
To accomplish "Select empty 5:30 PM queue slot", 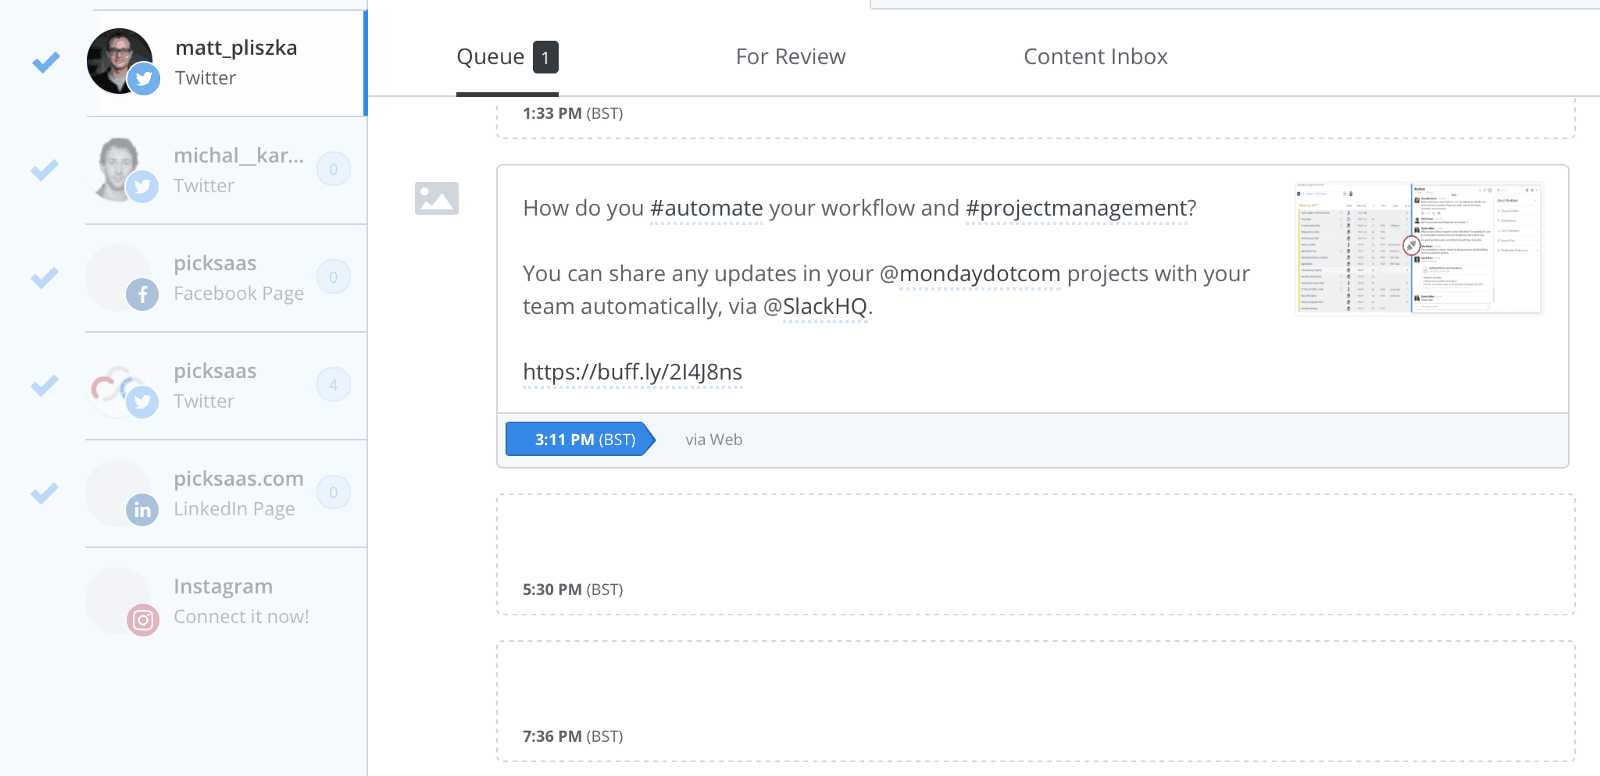I will (1036, 554).
